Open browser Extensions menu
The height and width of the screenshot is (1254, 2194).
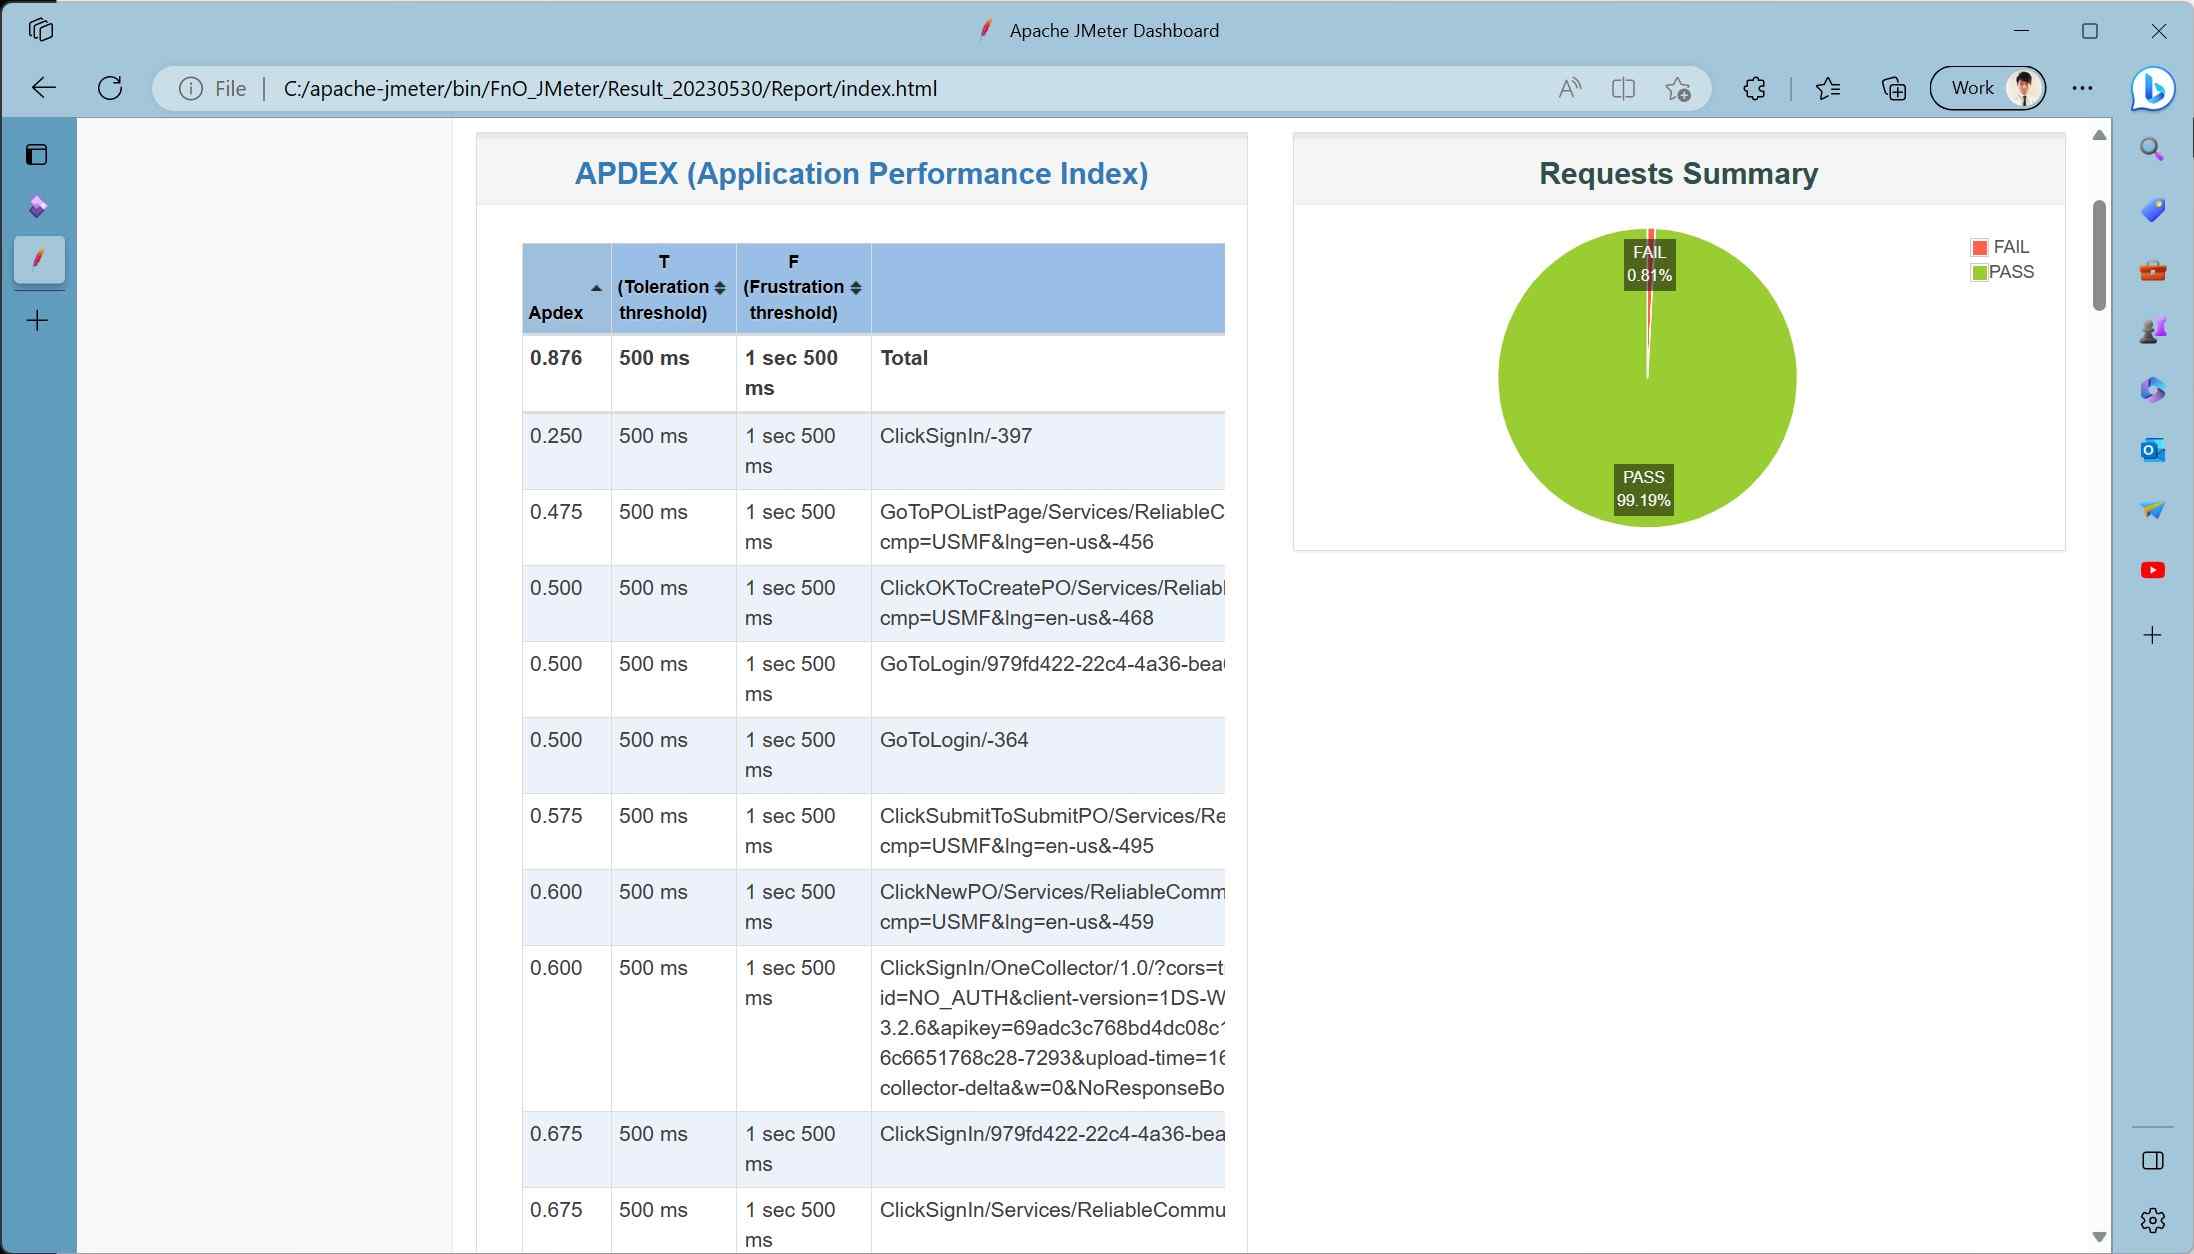click(1754, 89)
